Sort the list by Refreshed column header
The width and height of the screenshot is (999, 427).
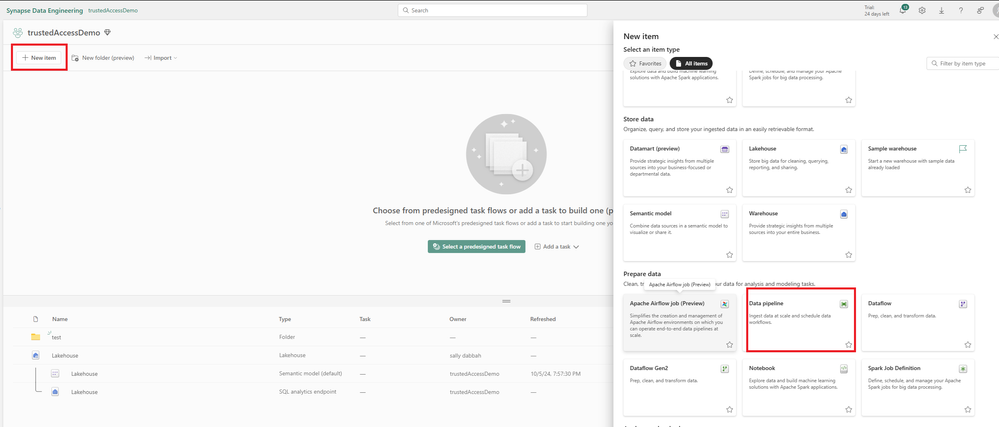543,319
